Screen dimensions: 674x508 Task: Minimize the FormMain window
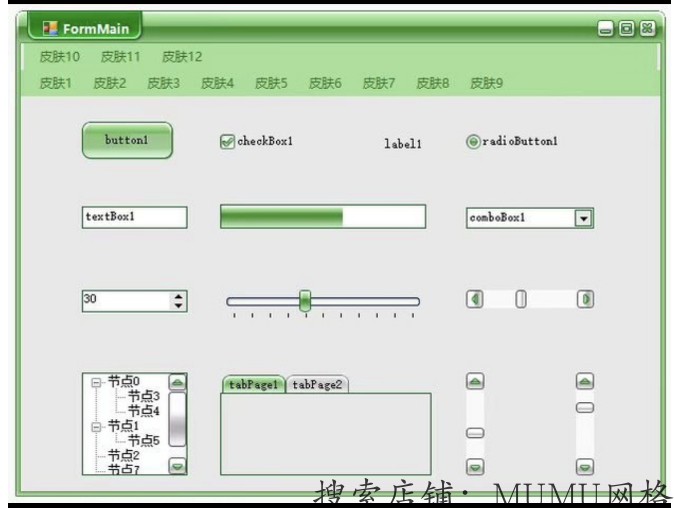tap(605, 29)
